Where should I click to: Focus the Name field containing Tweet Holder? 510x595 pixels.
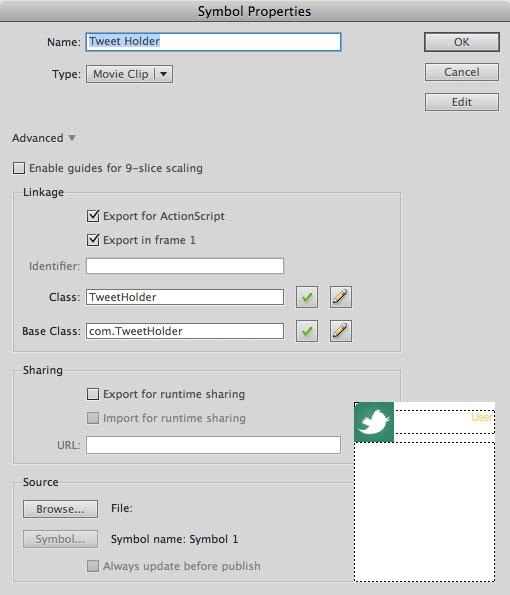pyautogui.click(x=213, y=42)
